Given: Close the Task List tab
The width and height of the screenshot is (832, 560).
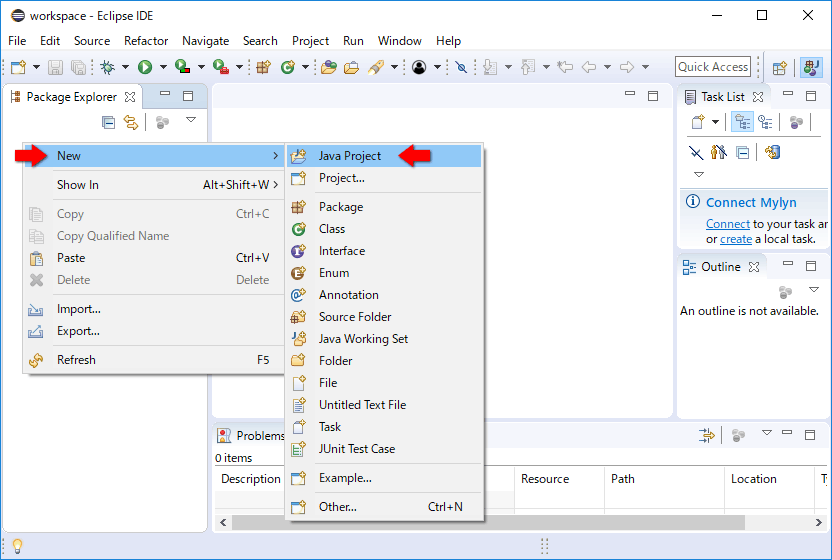Looking at the screenshot, I should pos(758,97).
